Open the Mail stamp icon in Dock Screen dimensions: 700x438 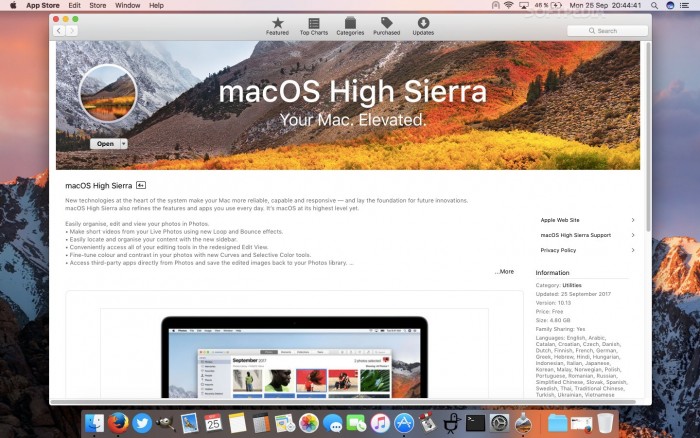point(190,423)
